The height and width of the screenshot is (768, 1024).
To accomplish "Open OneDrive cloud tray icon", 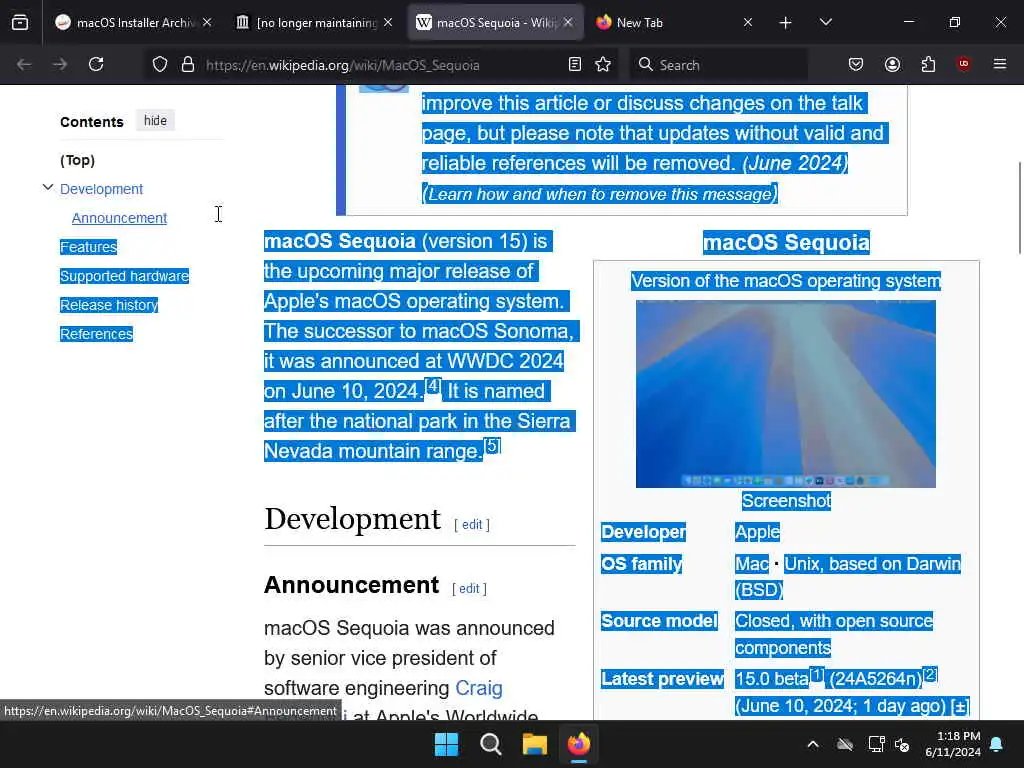I will (845, 744).
